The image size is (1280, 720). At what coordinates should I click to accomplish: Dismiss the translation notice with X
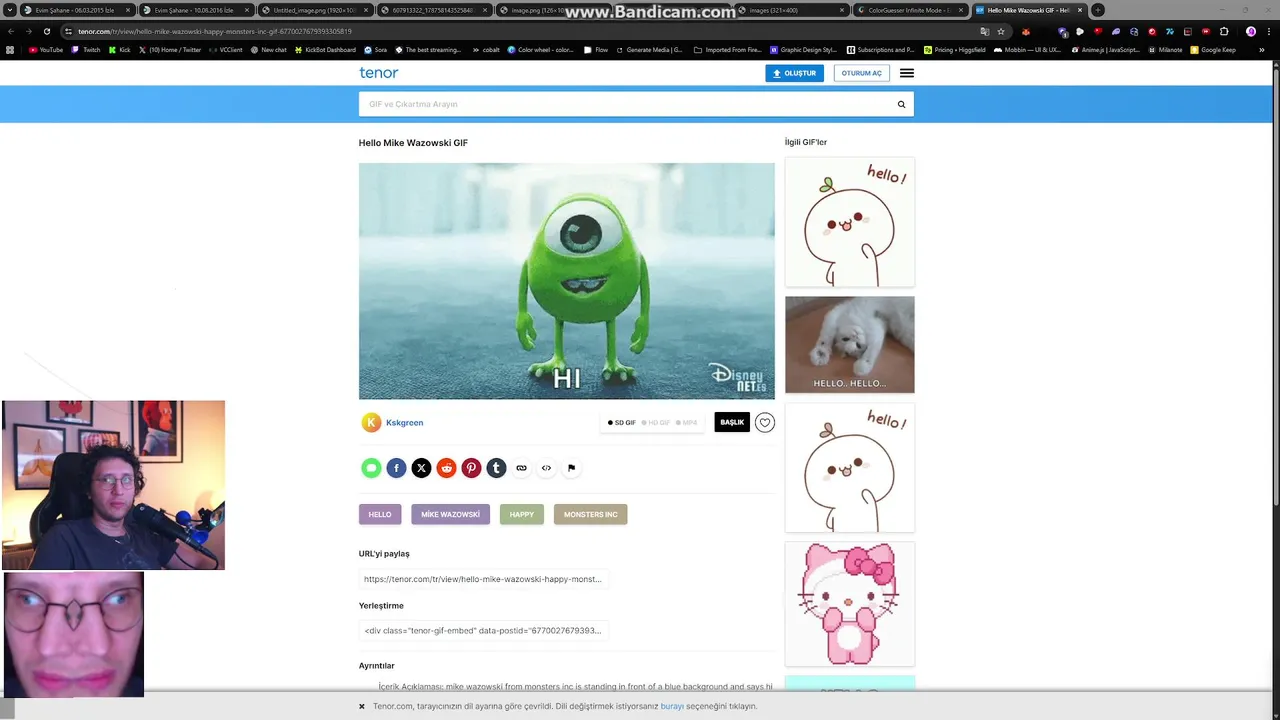pos(362,706)
